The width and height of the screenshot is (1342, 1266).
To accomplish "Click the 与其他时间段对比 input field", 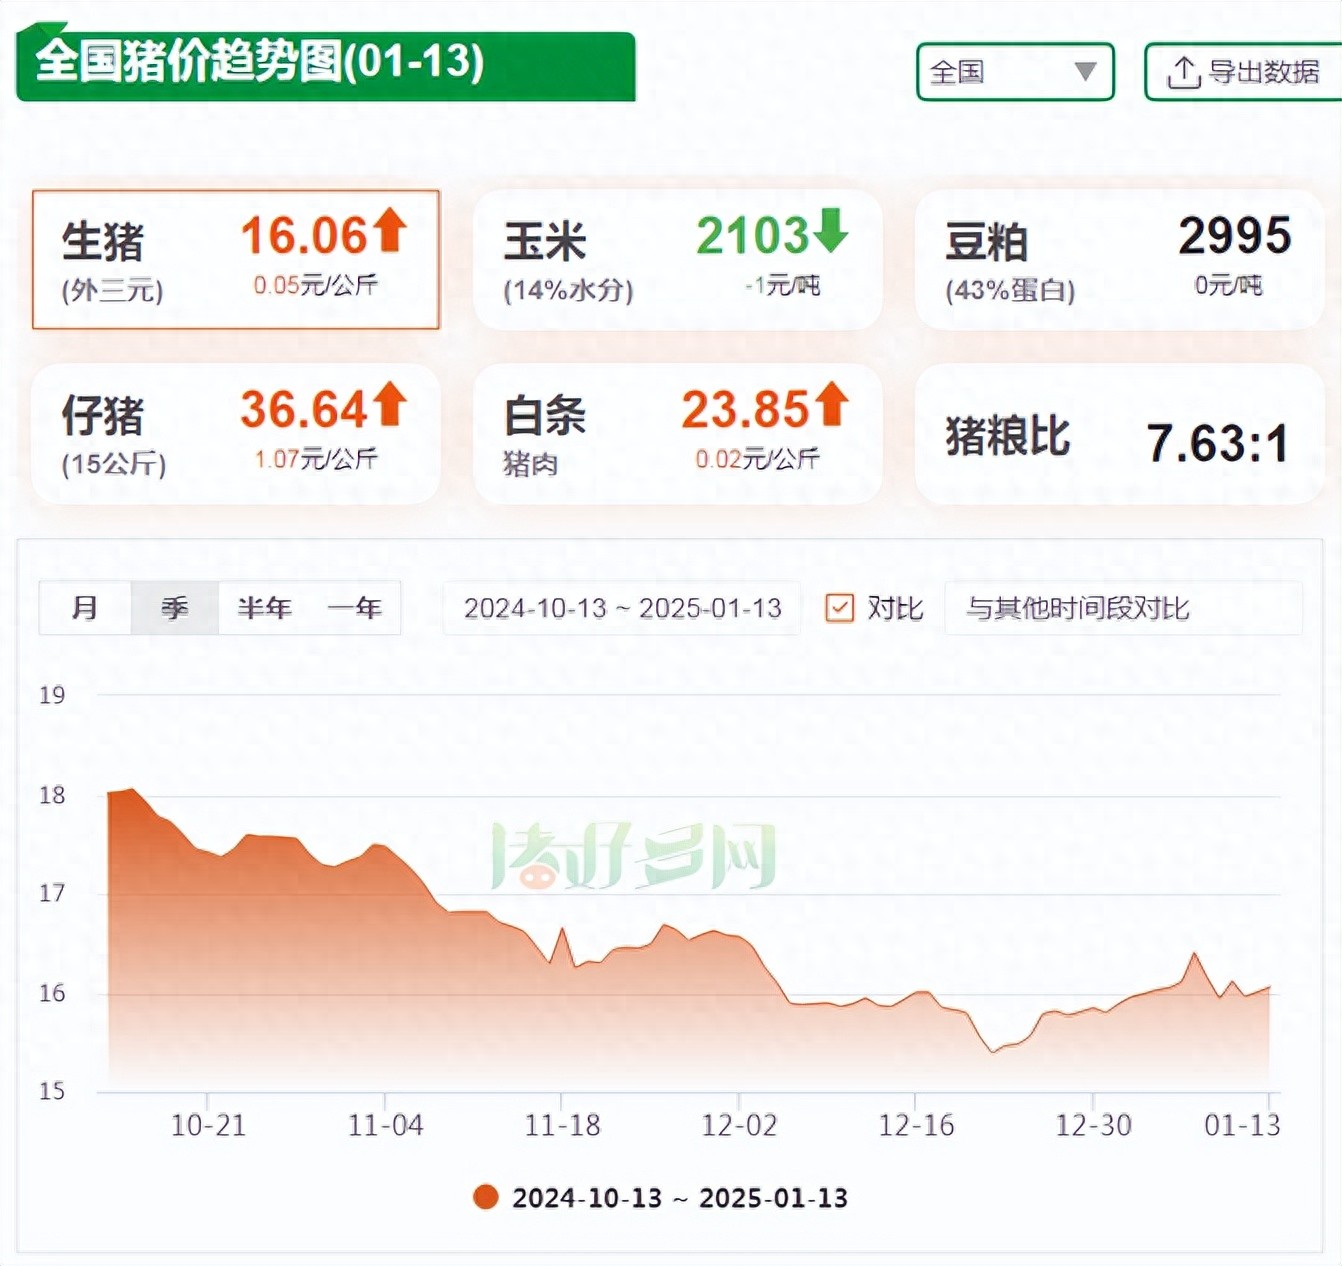I will click(1123, 608).
